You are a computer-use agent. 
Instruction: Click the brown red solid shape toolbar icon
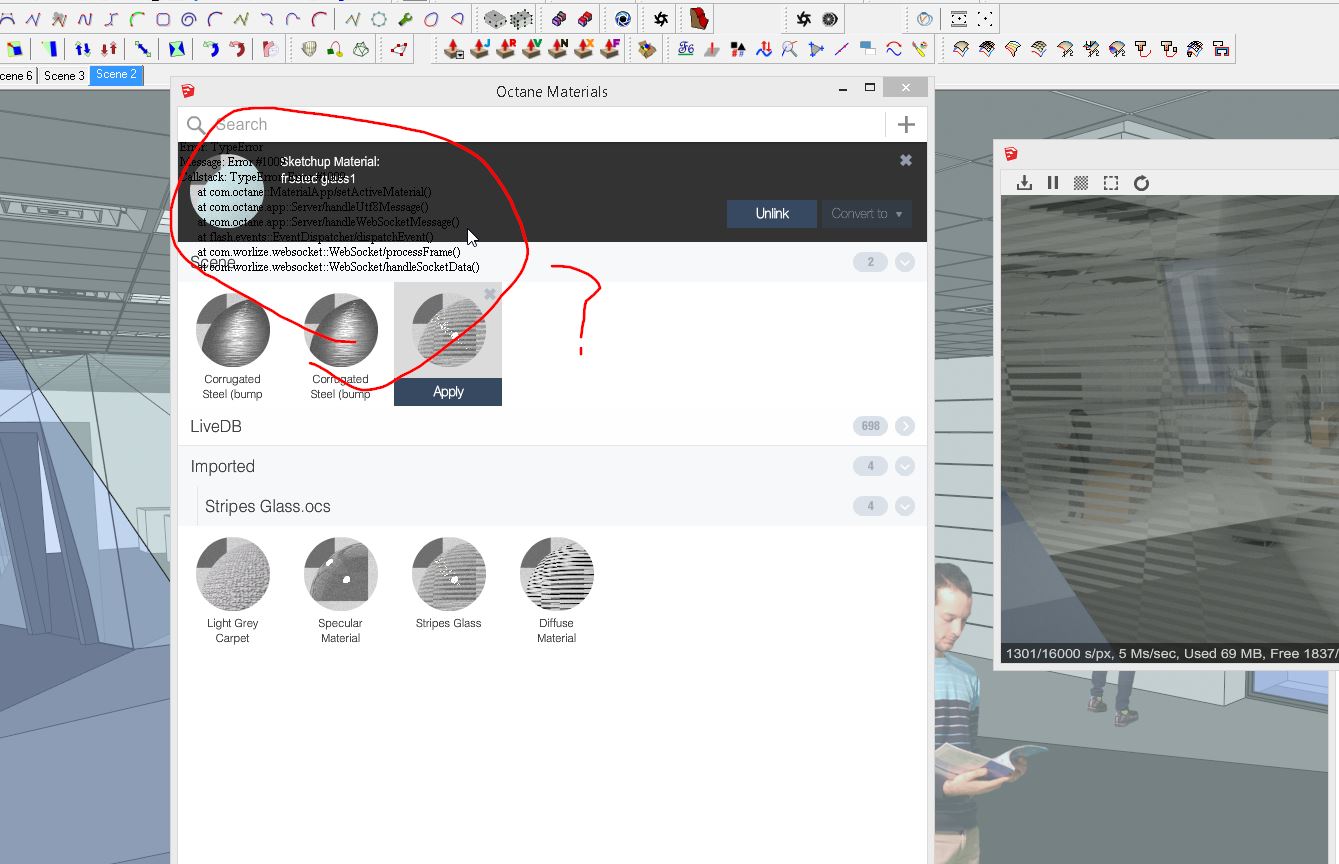(700, 19)
